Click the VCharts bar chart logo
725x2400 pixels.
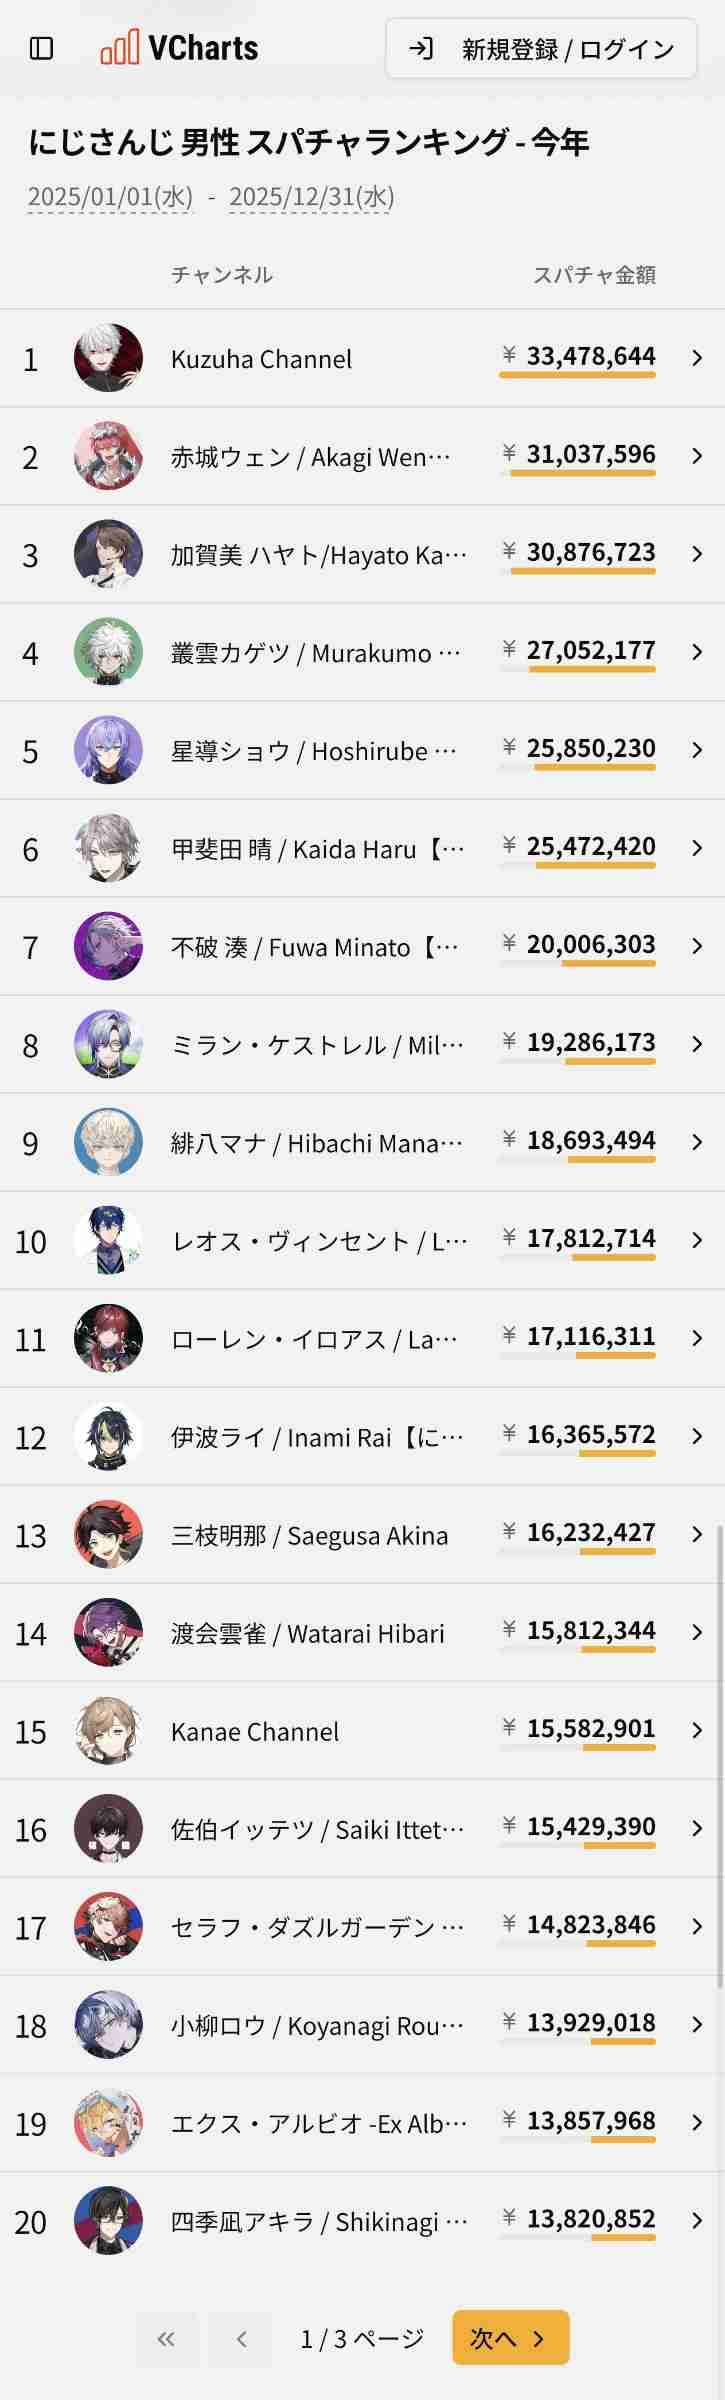pos(119,48)
